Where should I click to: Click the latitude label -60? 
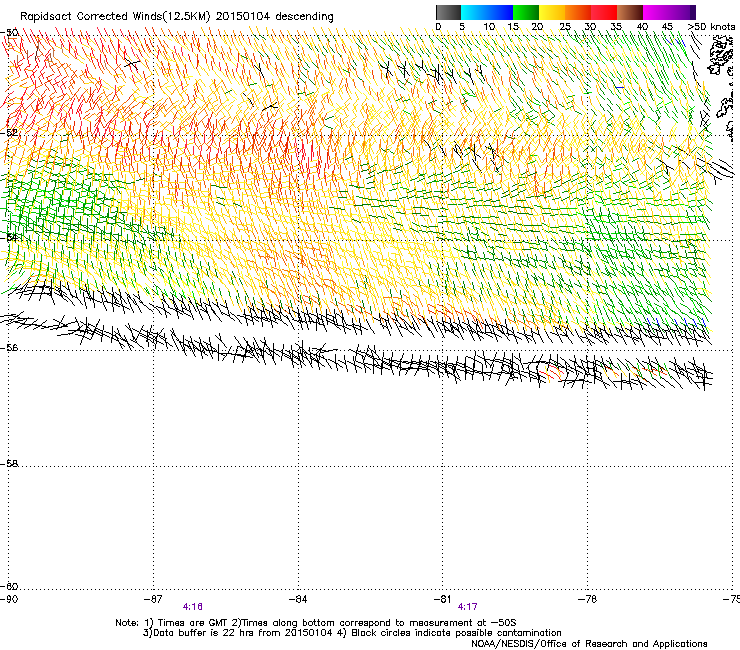9,587
